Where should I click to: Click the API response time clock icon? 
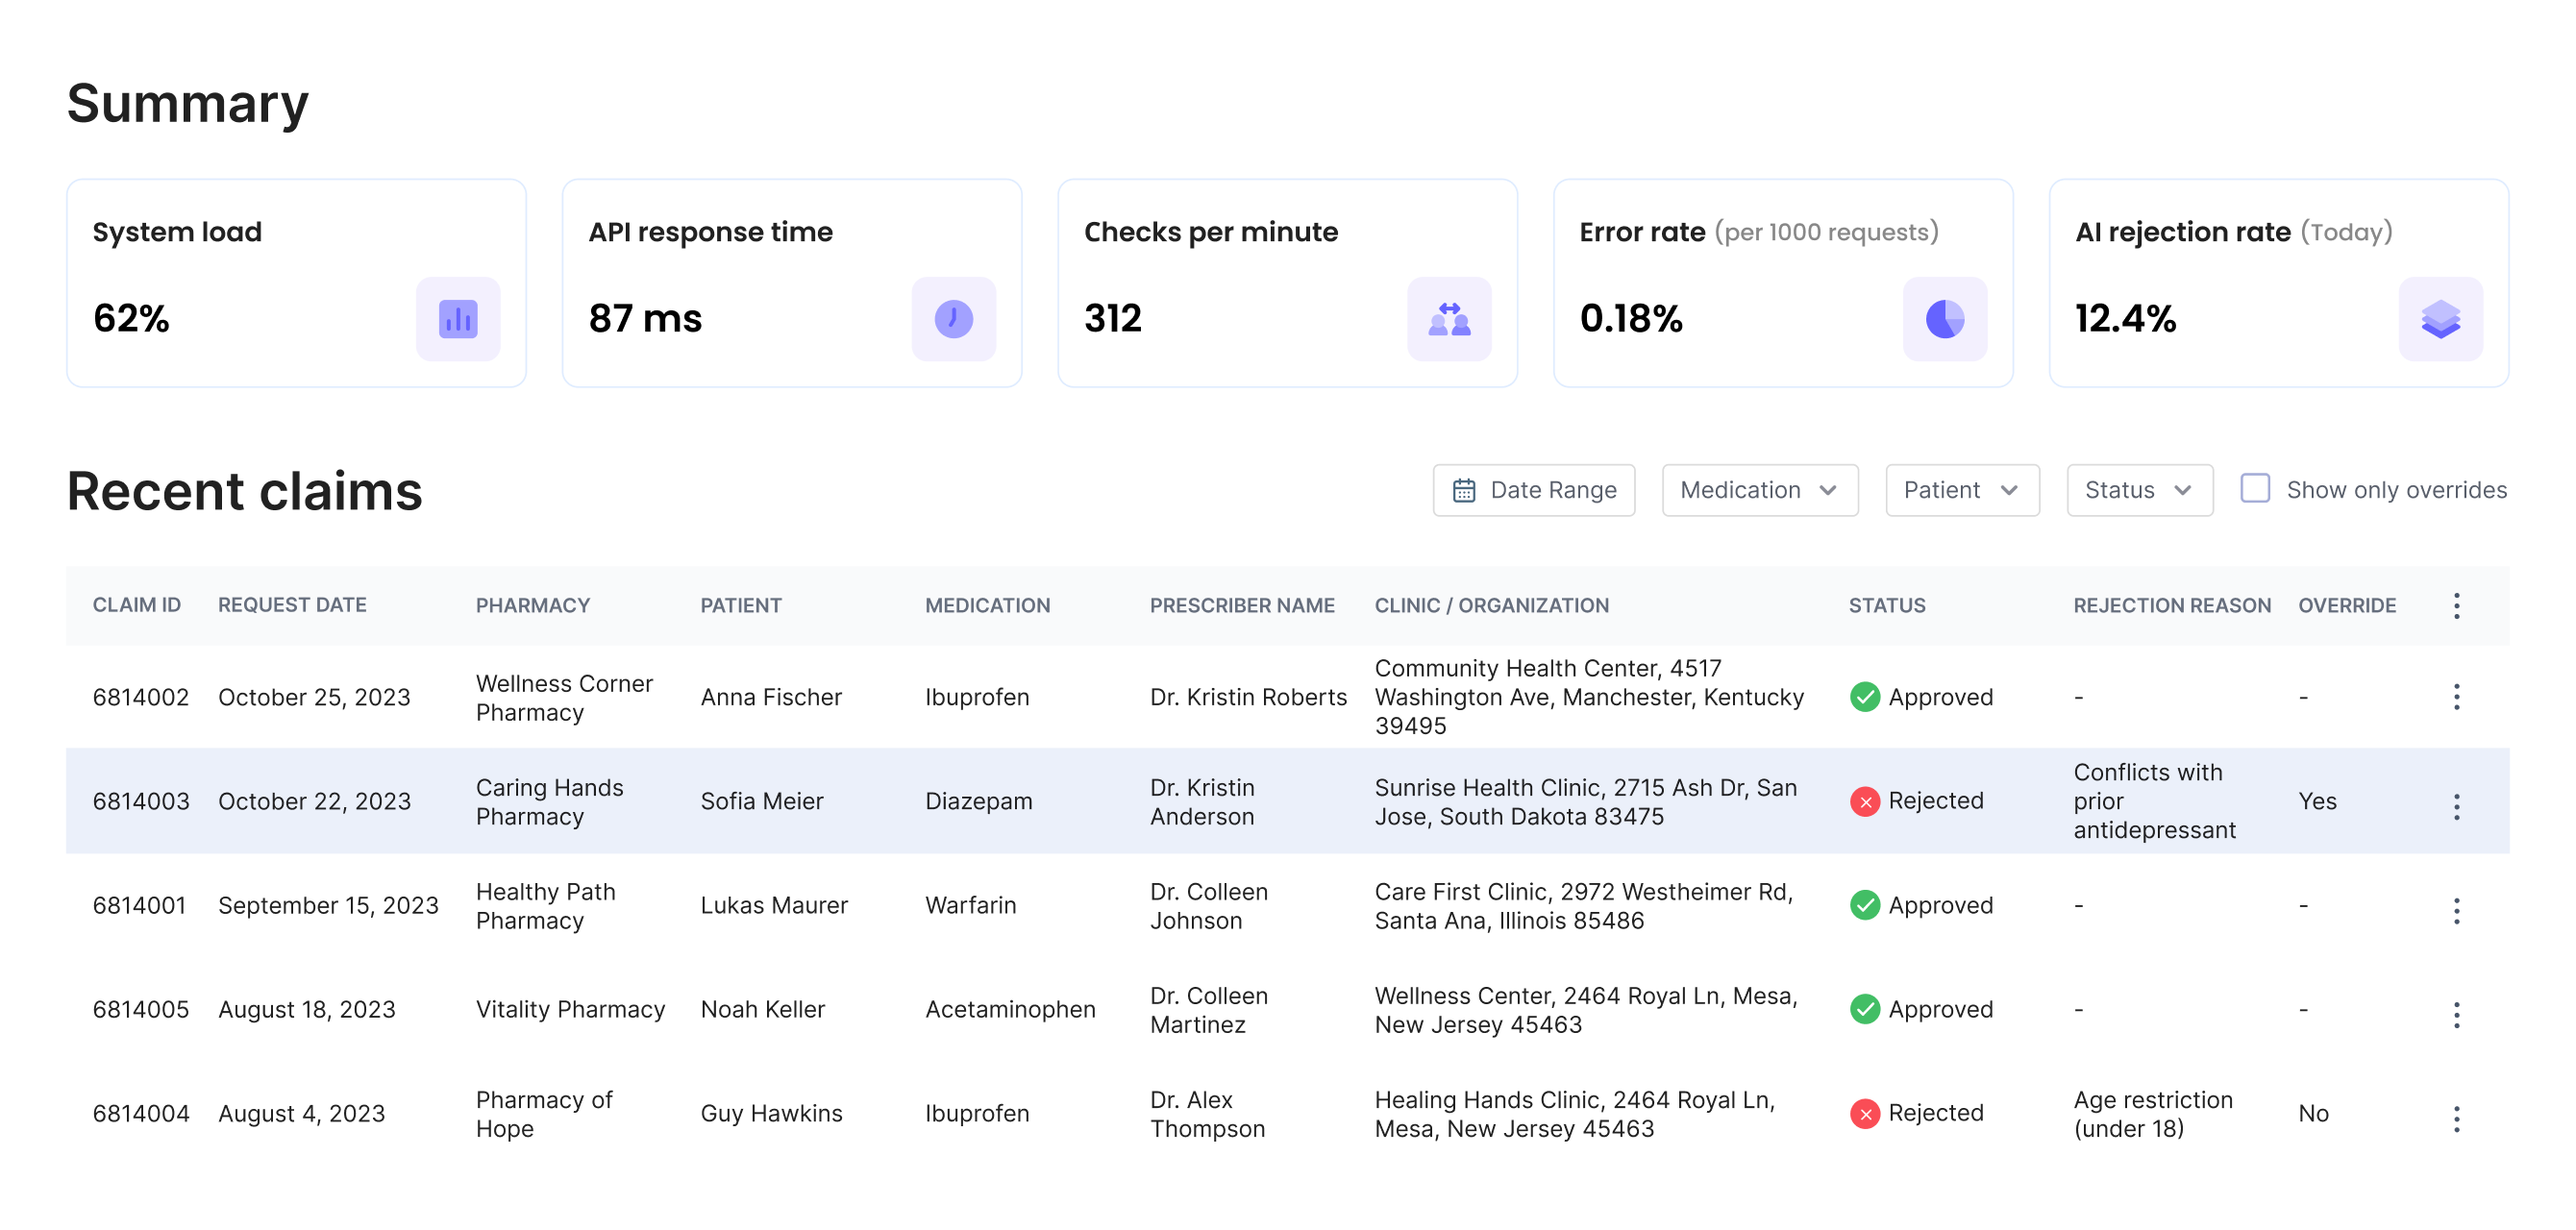pyautogui.click(x=953, y=319)
